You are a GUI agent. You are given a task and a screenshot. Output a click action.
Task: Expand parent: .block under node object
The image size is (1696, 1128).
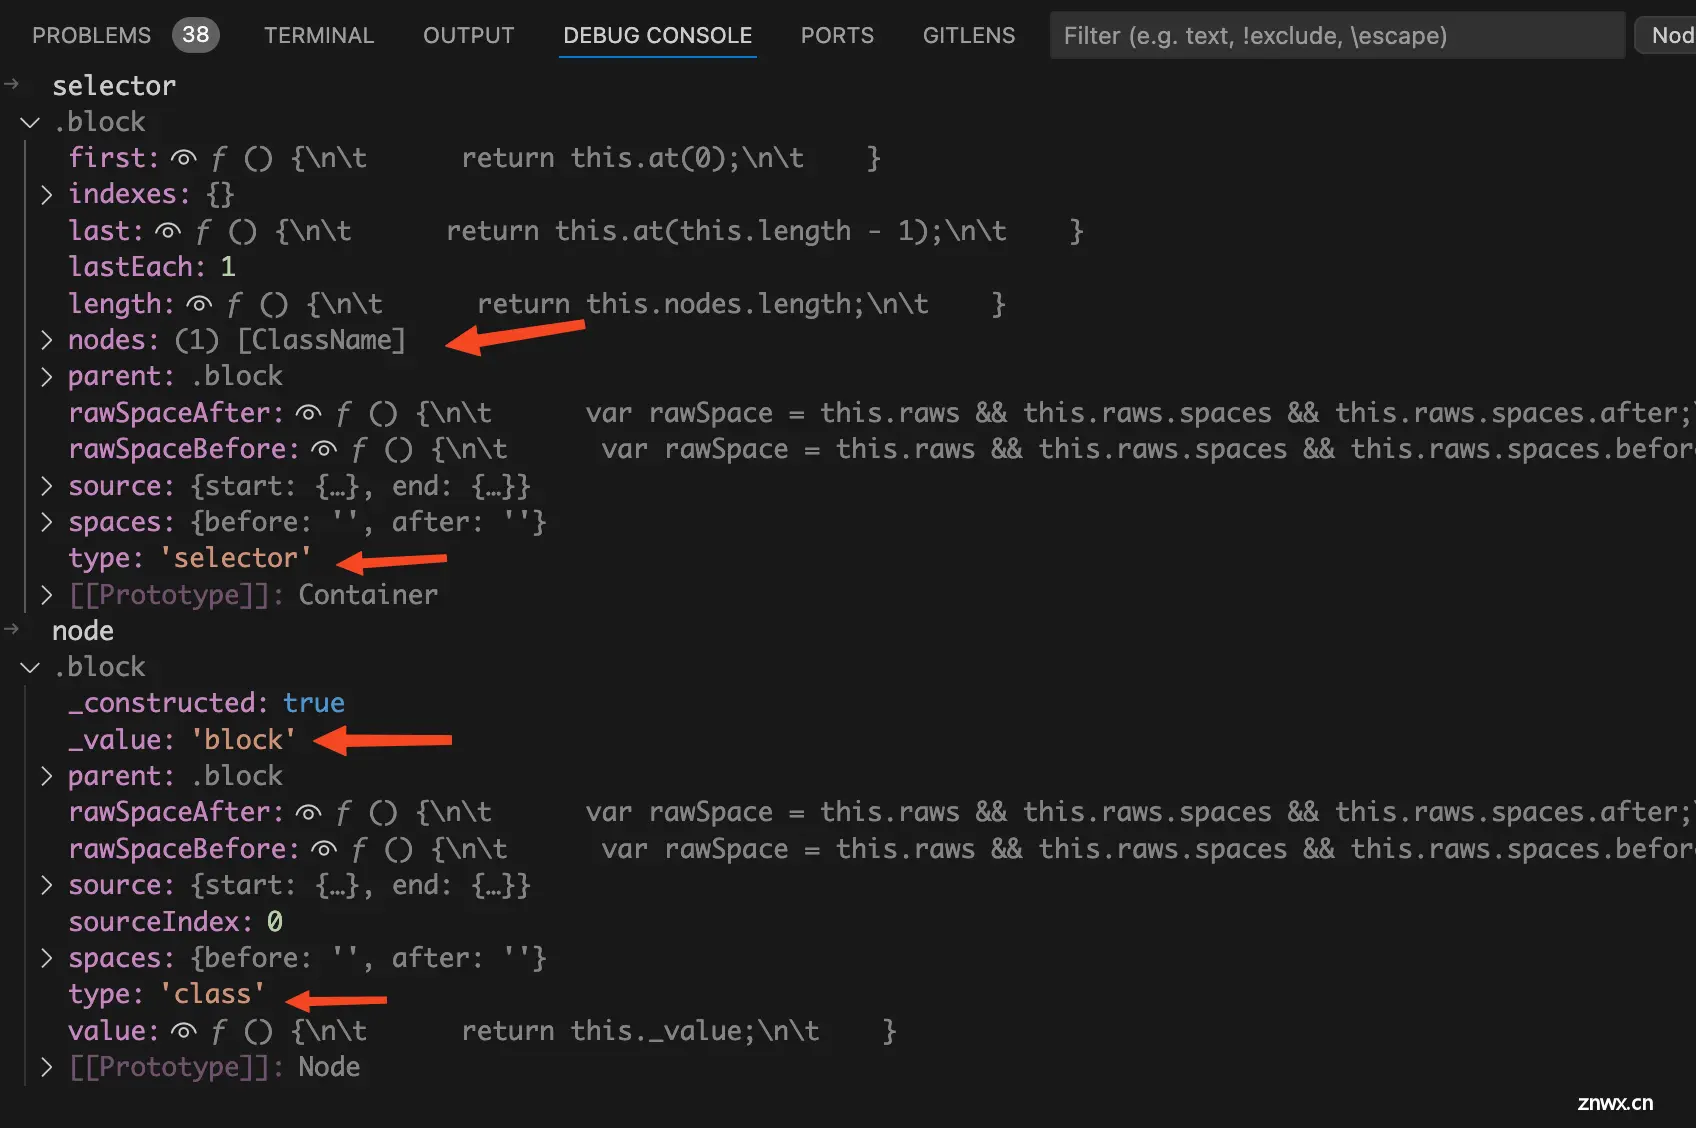click(x=46, y=776)
